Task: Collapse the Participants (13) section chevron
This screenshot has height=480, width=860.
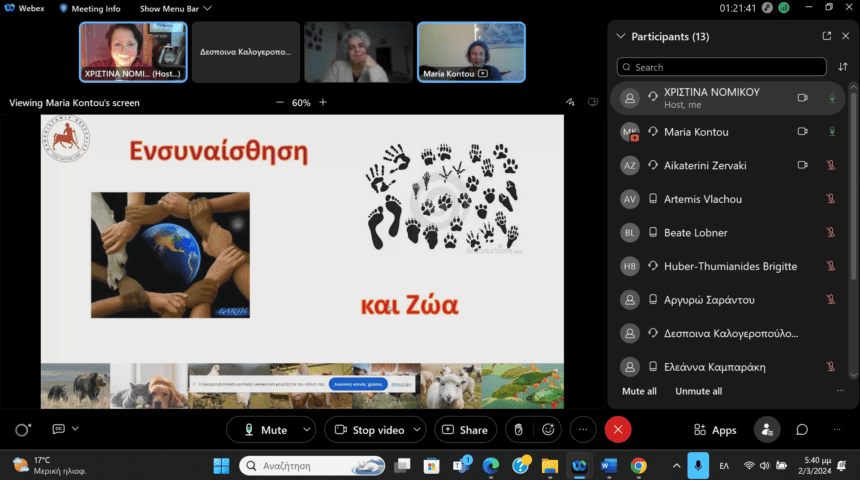Action: (x=620, y=36)
